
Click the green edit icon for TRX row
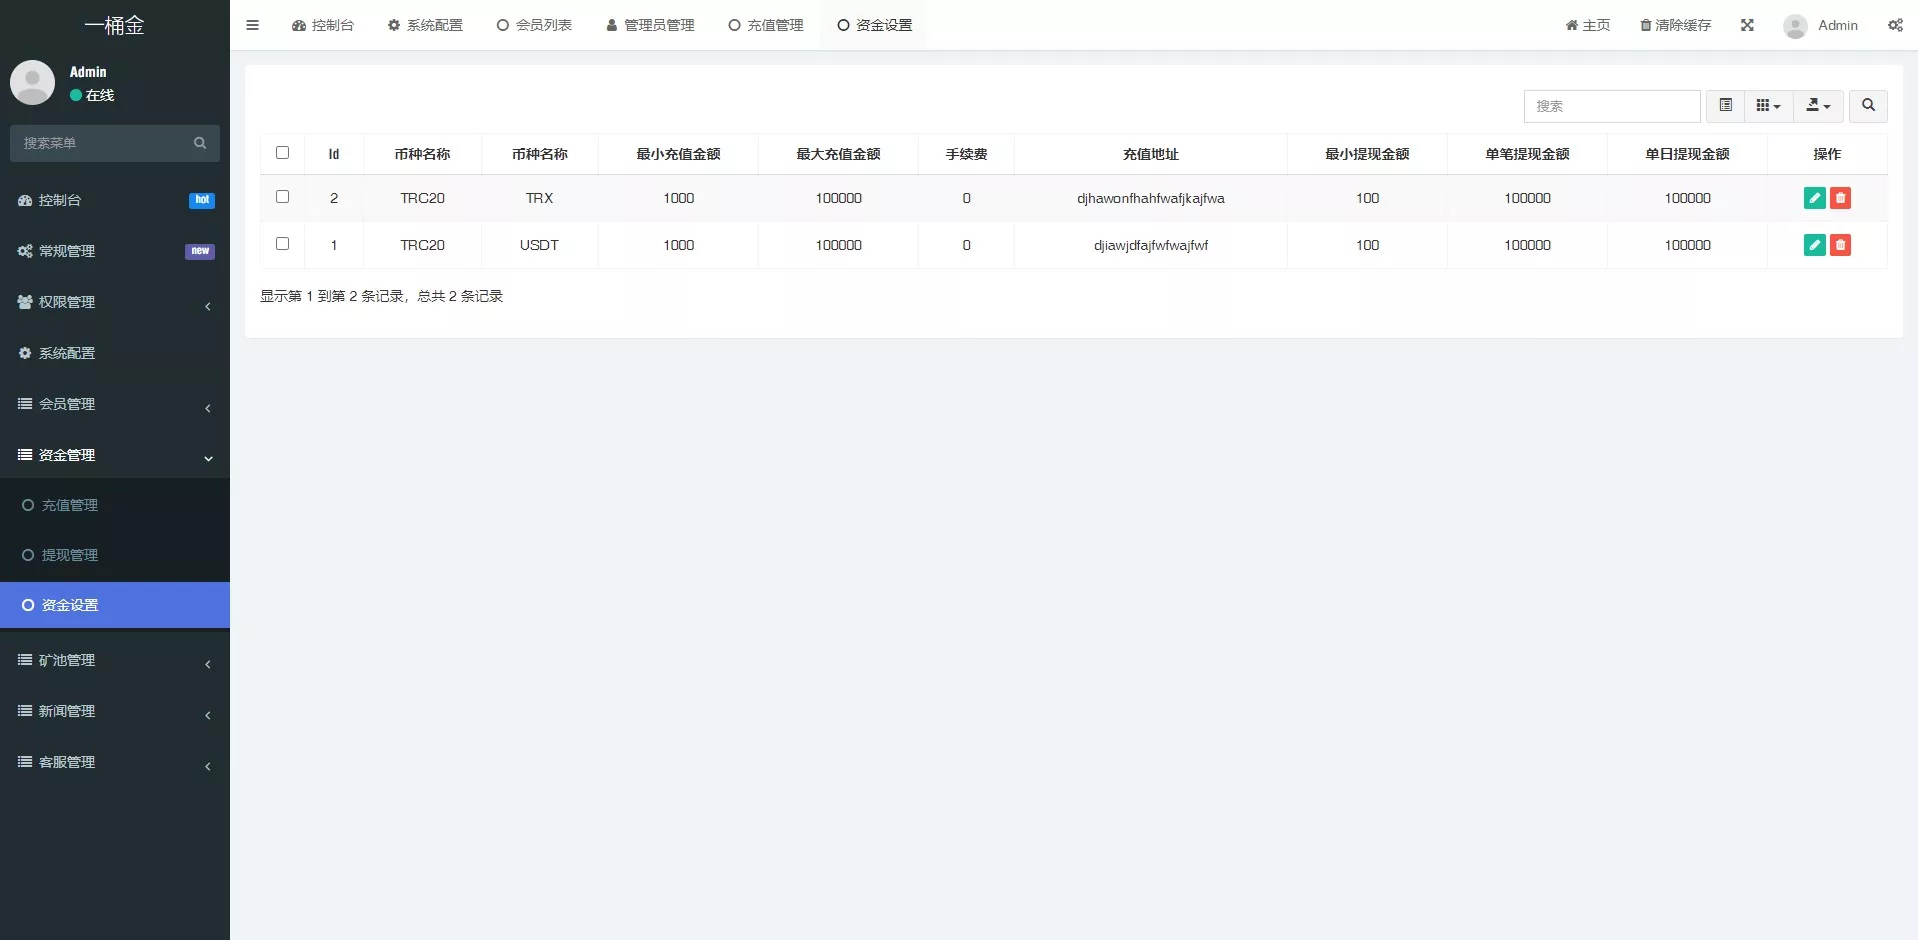click(x=1814, y=198)
